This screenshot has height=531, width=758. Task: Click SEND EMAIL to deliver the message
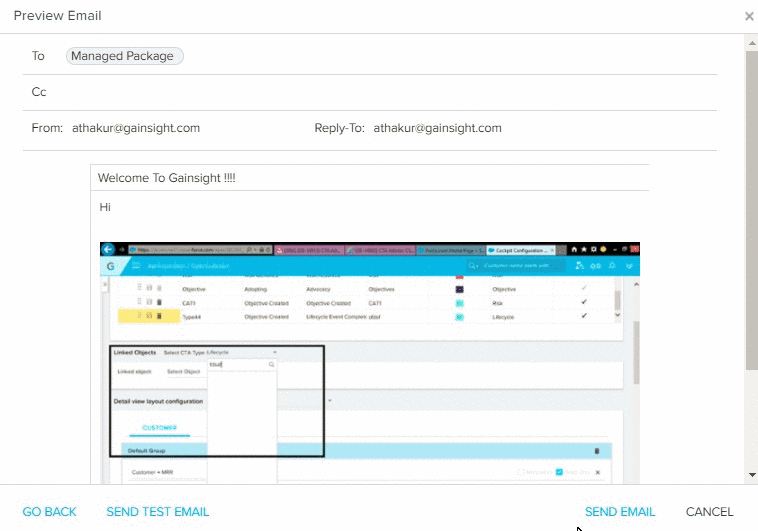[x=620, y=512]
